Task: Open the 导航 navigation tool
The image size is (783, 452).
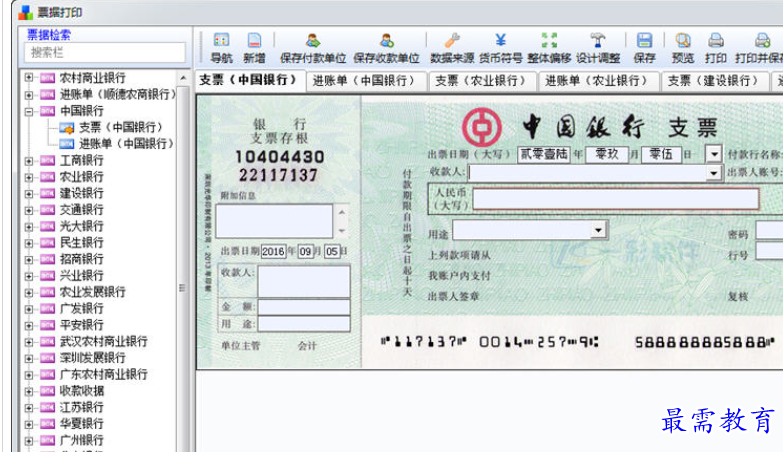Action: [x=221, y=48]
